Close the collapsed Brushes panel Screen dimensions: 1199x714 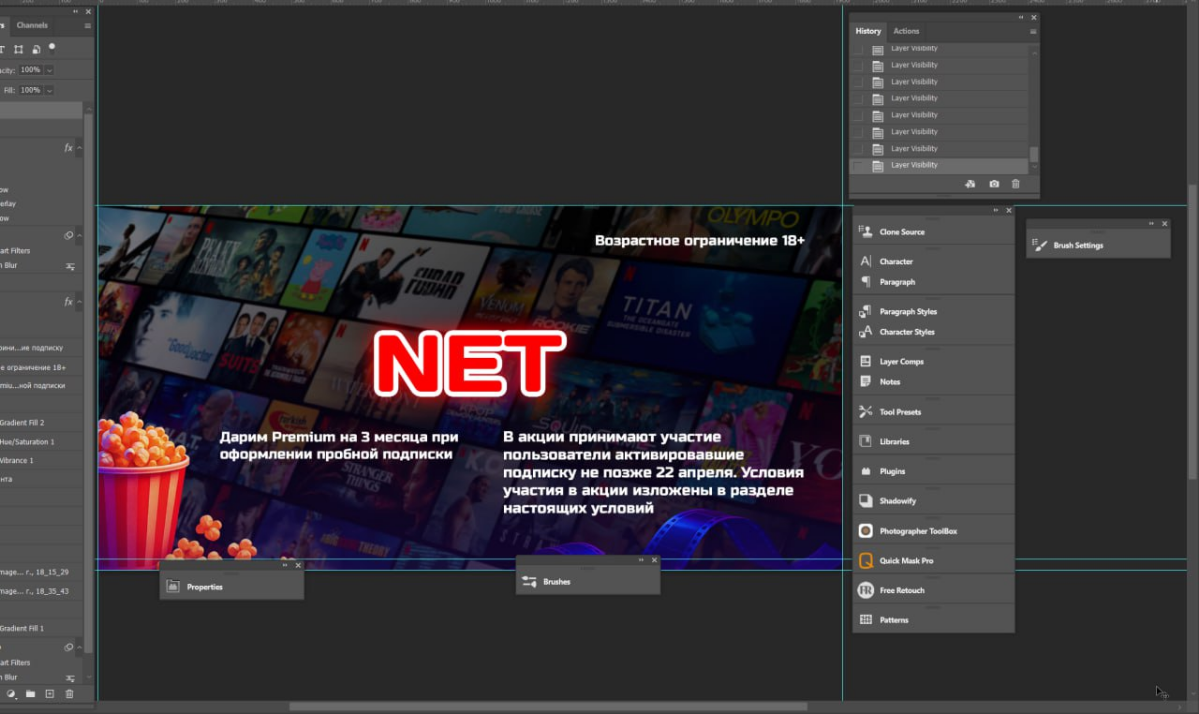pyautogui.click(x=654, y=560)
